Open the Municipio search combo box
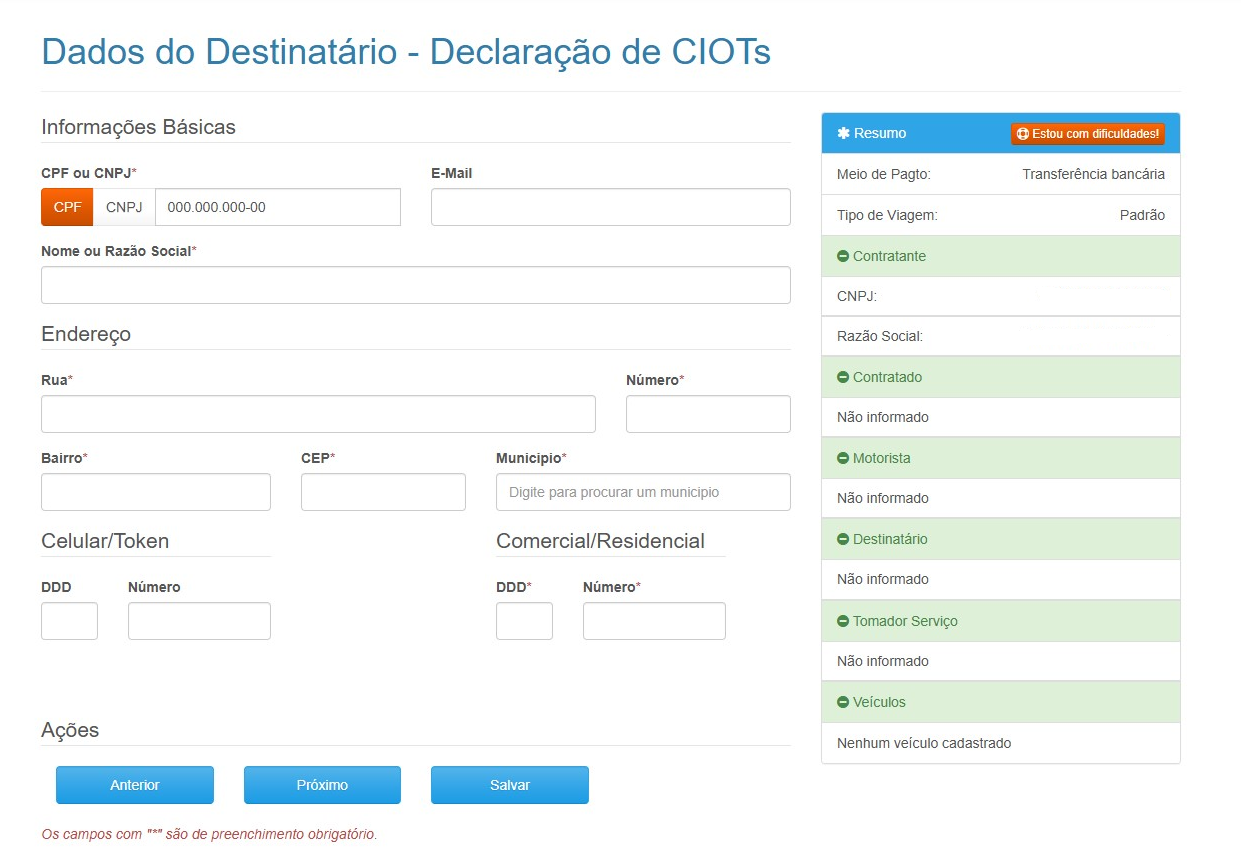 pyautogui.click(x=643, y=492)
